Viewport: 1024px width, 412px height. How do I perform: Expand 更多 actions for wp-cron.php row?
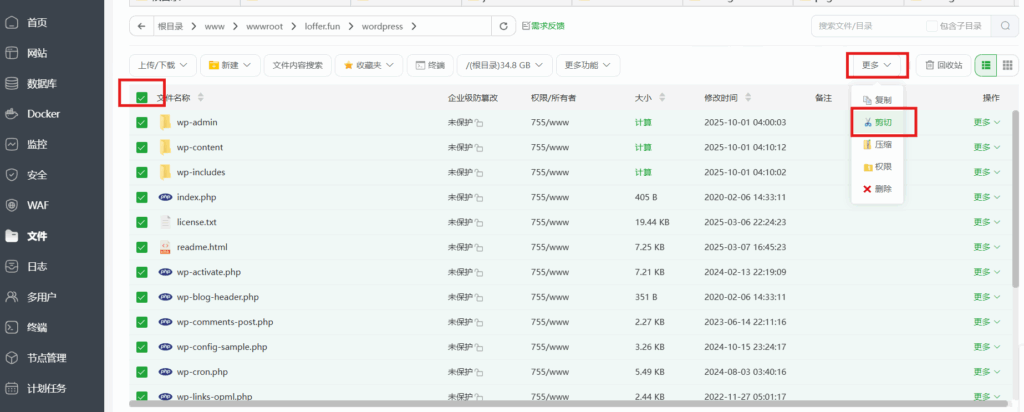[986, 372]
